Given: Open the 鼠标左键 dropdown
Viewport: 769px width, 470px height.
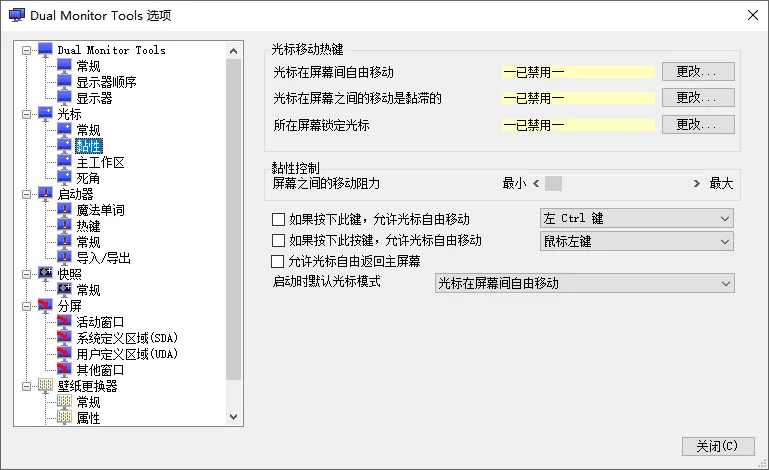Looking at the screenshot, I should point(637,241).
